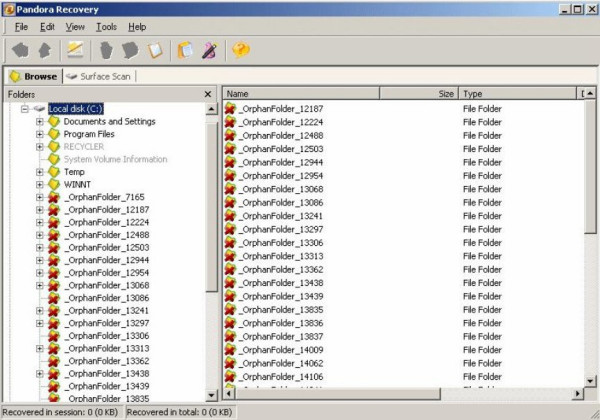The image size is (600, 420).
Task: Click the _OrphanFolder_12187 icon in file list
Action: pyautogui.click(x=230, y=108)
